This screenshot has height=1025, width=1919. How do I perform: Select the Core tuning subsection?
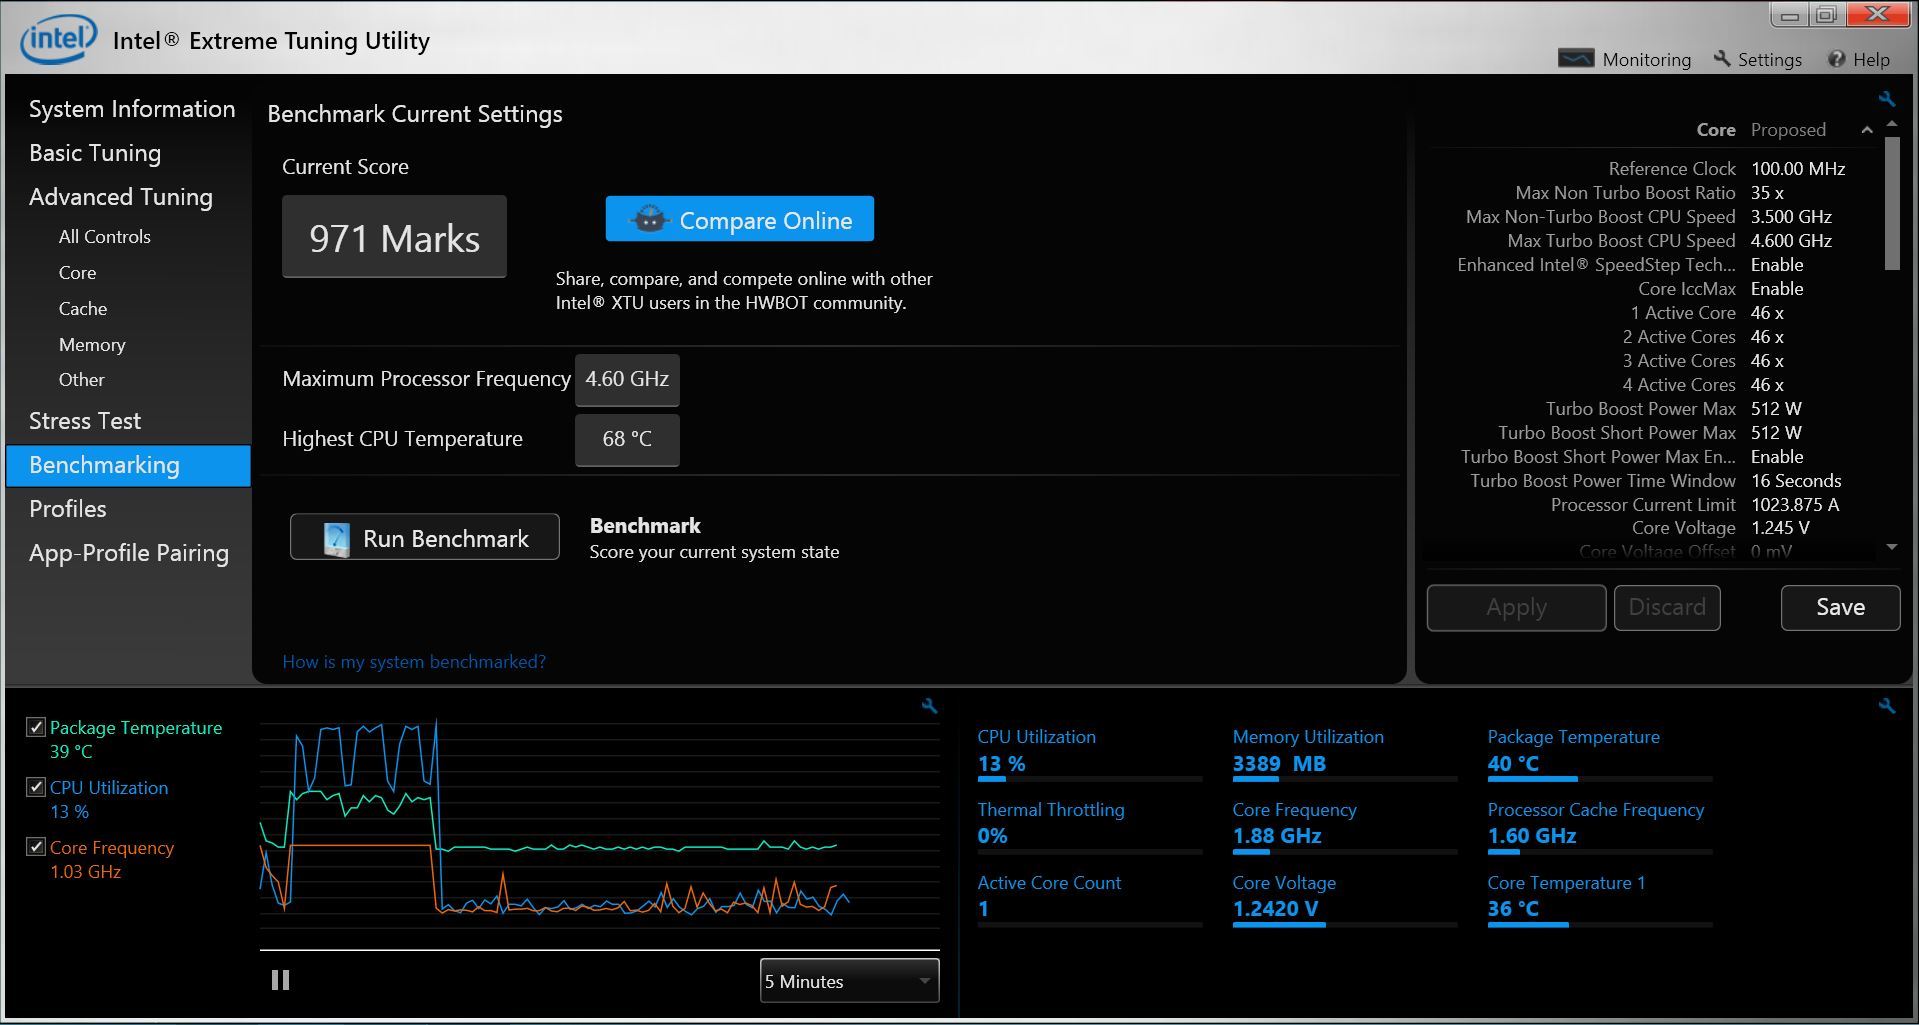coord(77,272)
